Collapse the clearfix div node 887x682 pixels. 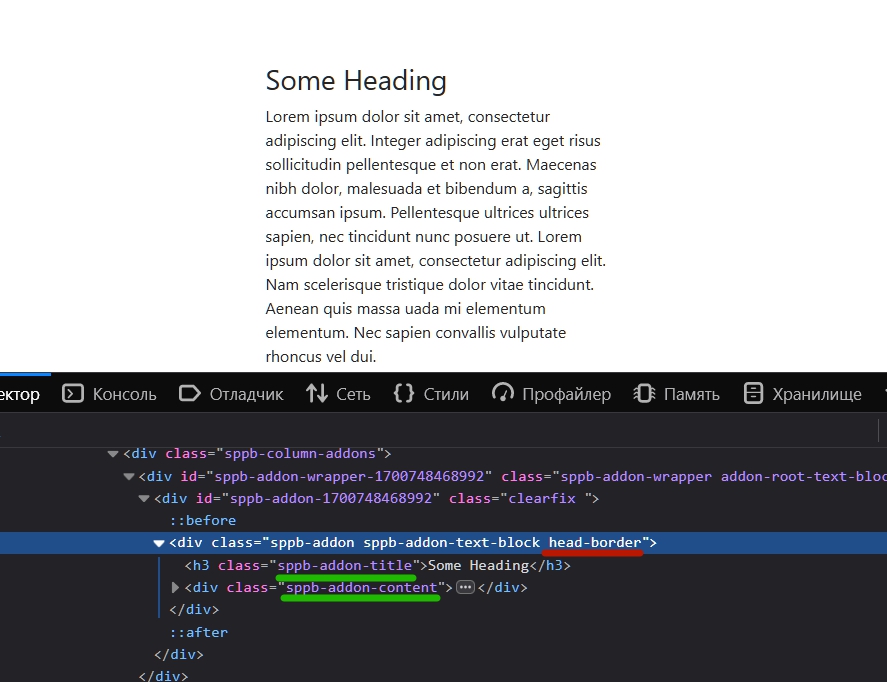coord(145,499)
